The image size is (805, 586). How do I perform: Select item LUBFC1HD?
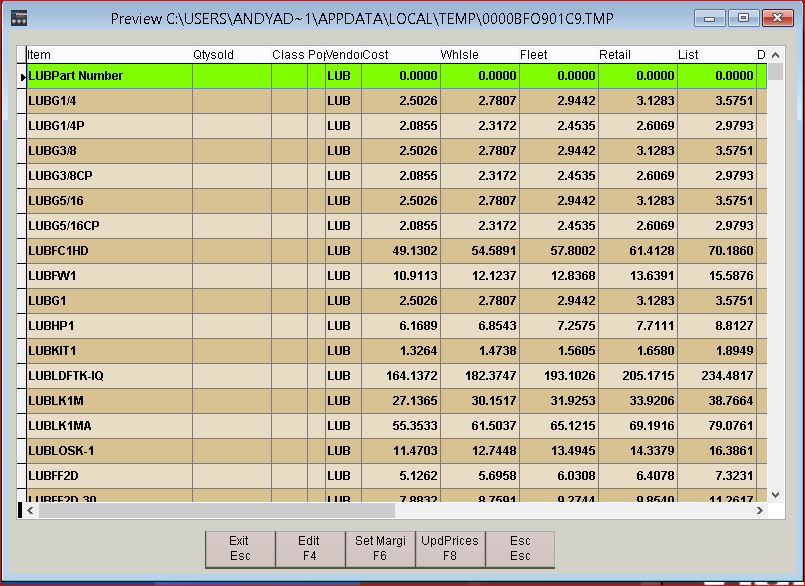coord(109,251)
